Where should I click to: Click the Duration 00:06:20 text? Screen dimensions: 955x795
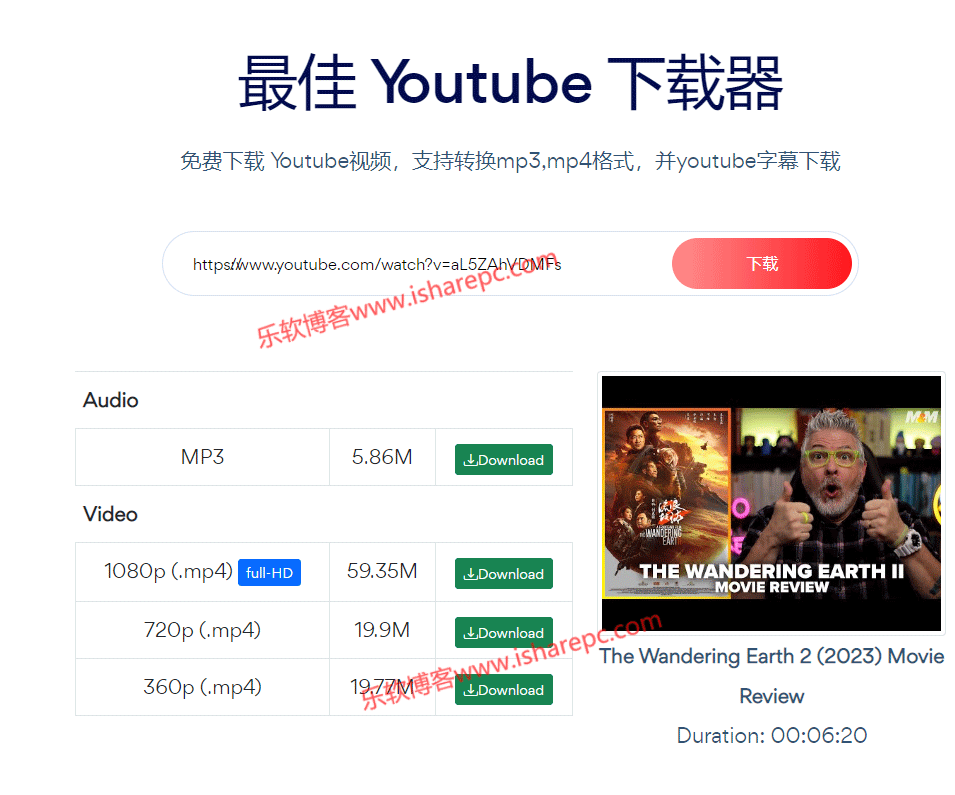point(772,735)
